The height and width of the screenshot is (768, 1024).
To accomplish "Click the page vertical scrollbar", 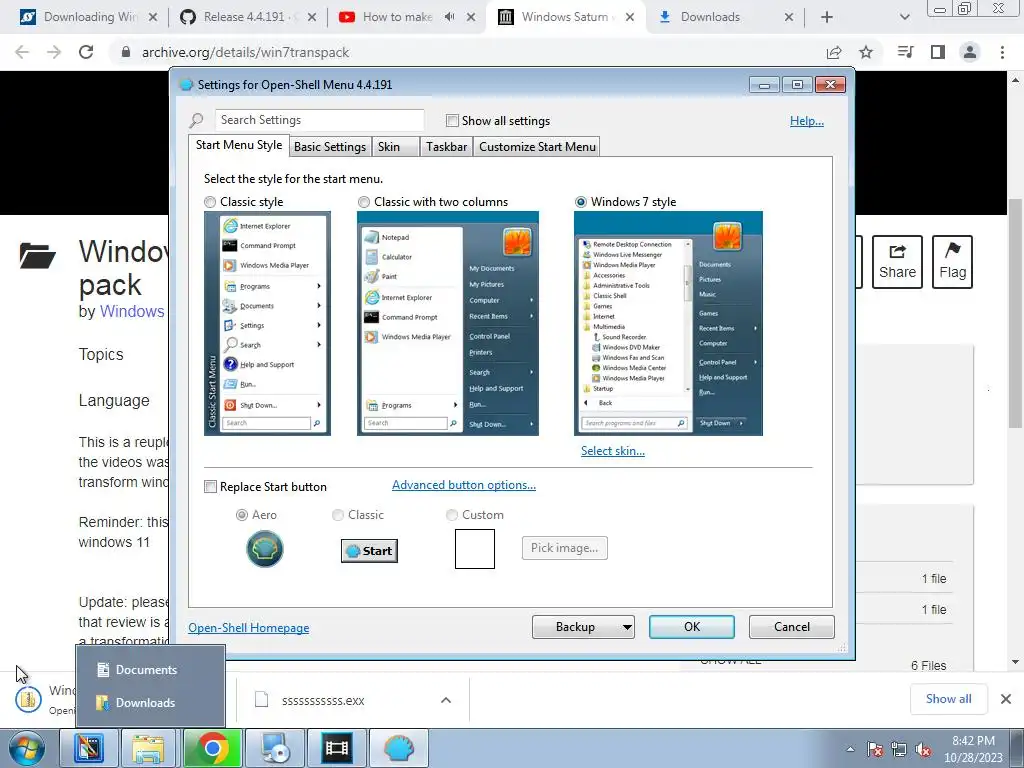I will click(1015, 313).
